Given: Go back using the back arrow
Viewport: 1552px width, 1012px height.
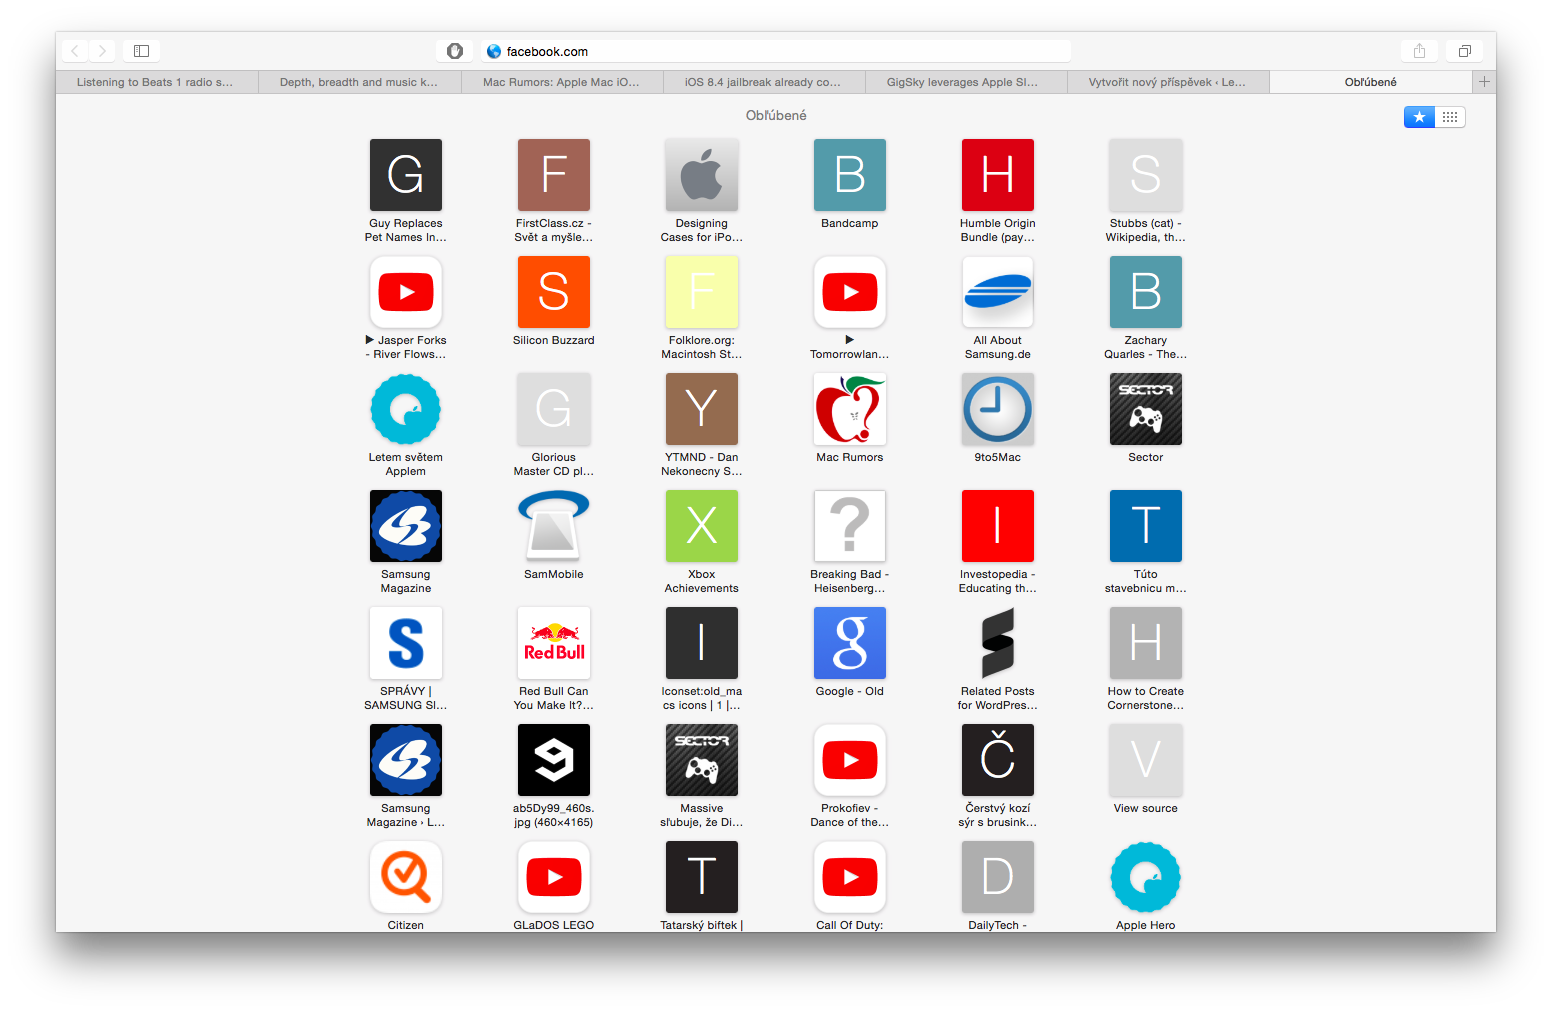Looking at the screenshot, I should coord(75,51).
